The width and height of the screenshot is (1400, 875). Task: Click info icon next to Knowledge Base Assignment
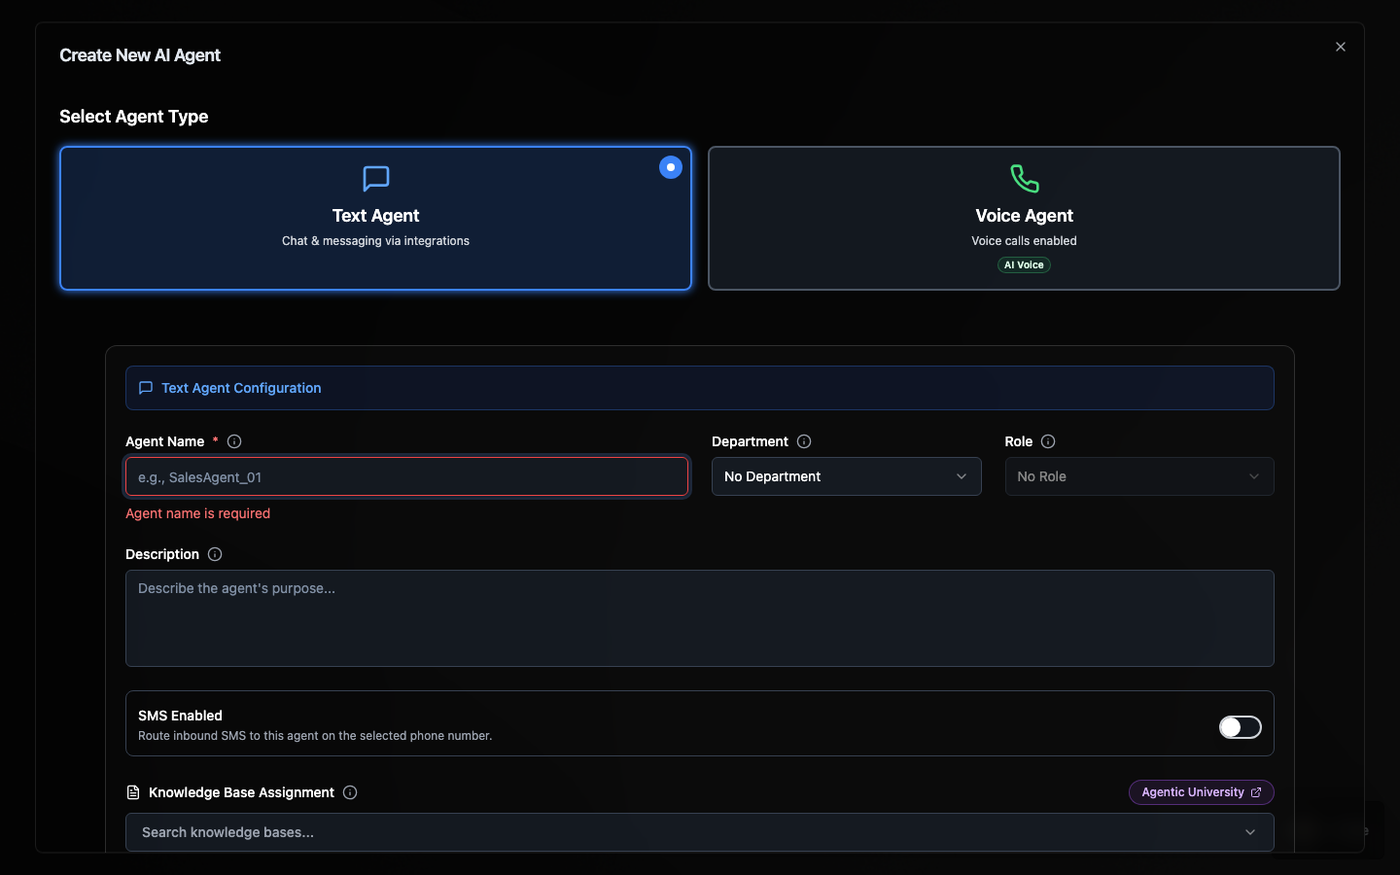350,792
